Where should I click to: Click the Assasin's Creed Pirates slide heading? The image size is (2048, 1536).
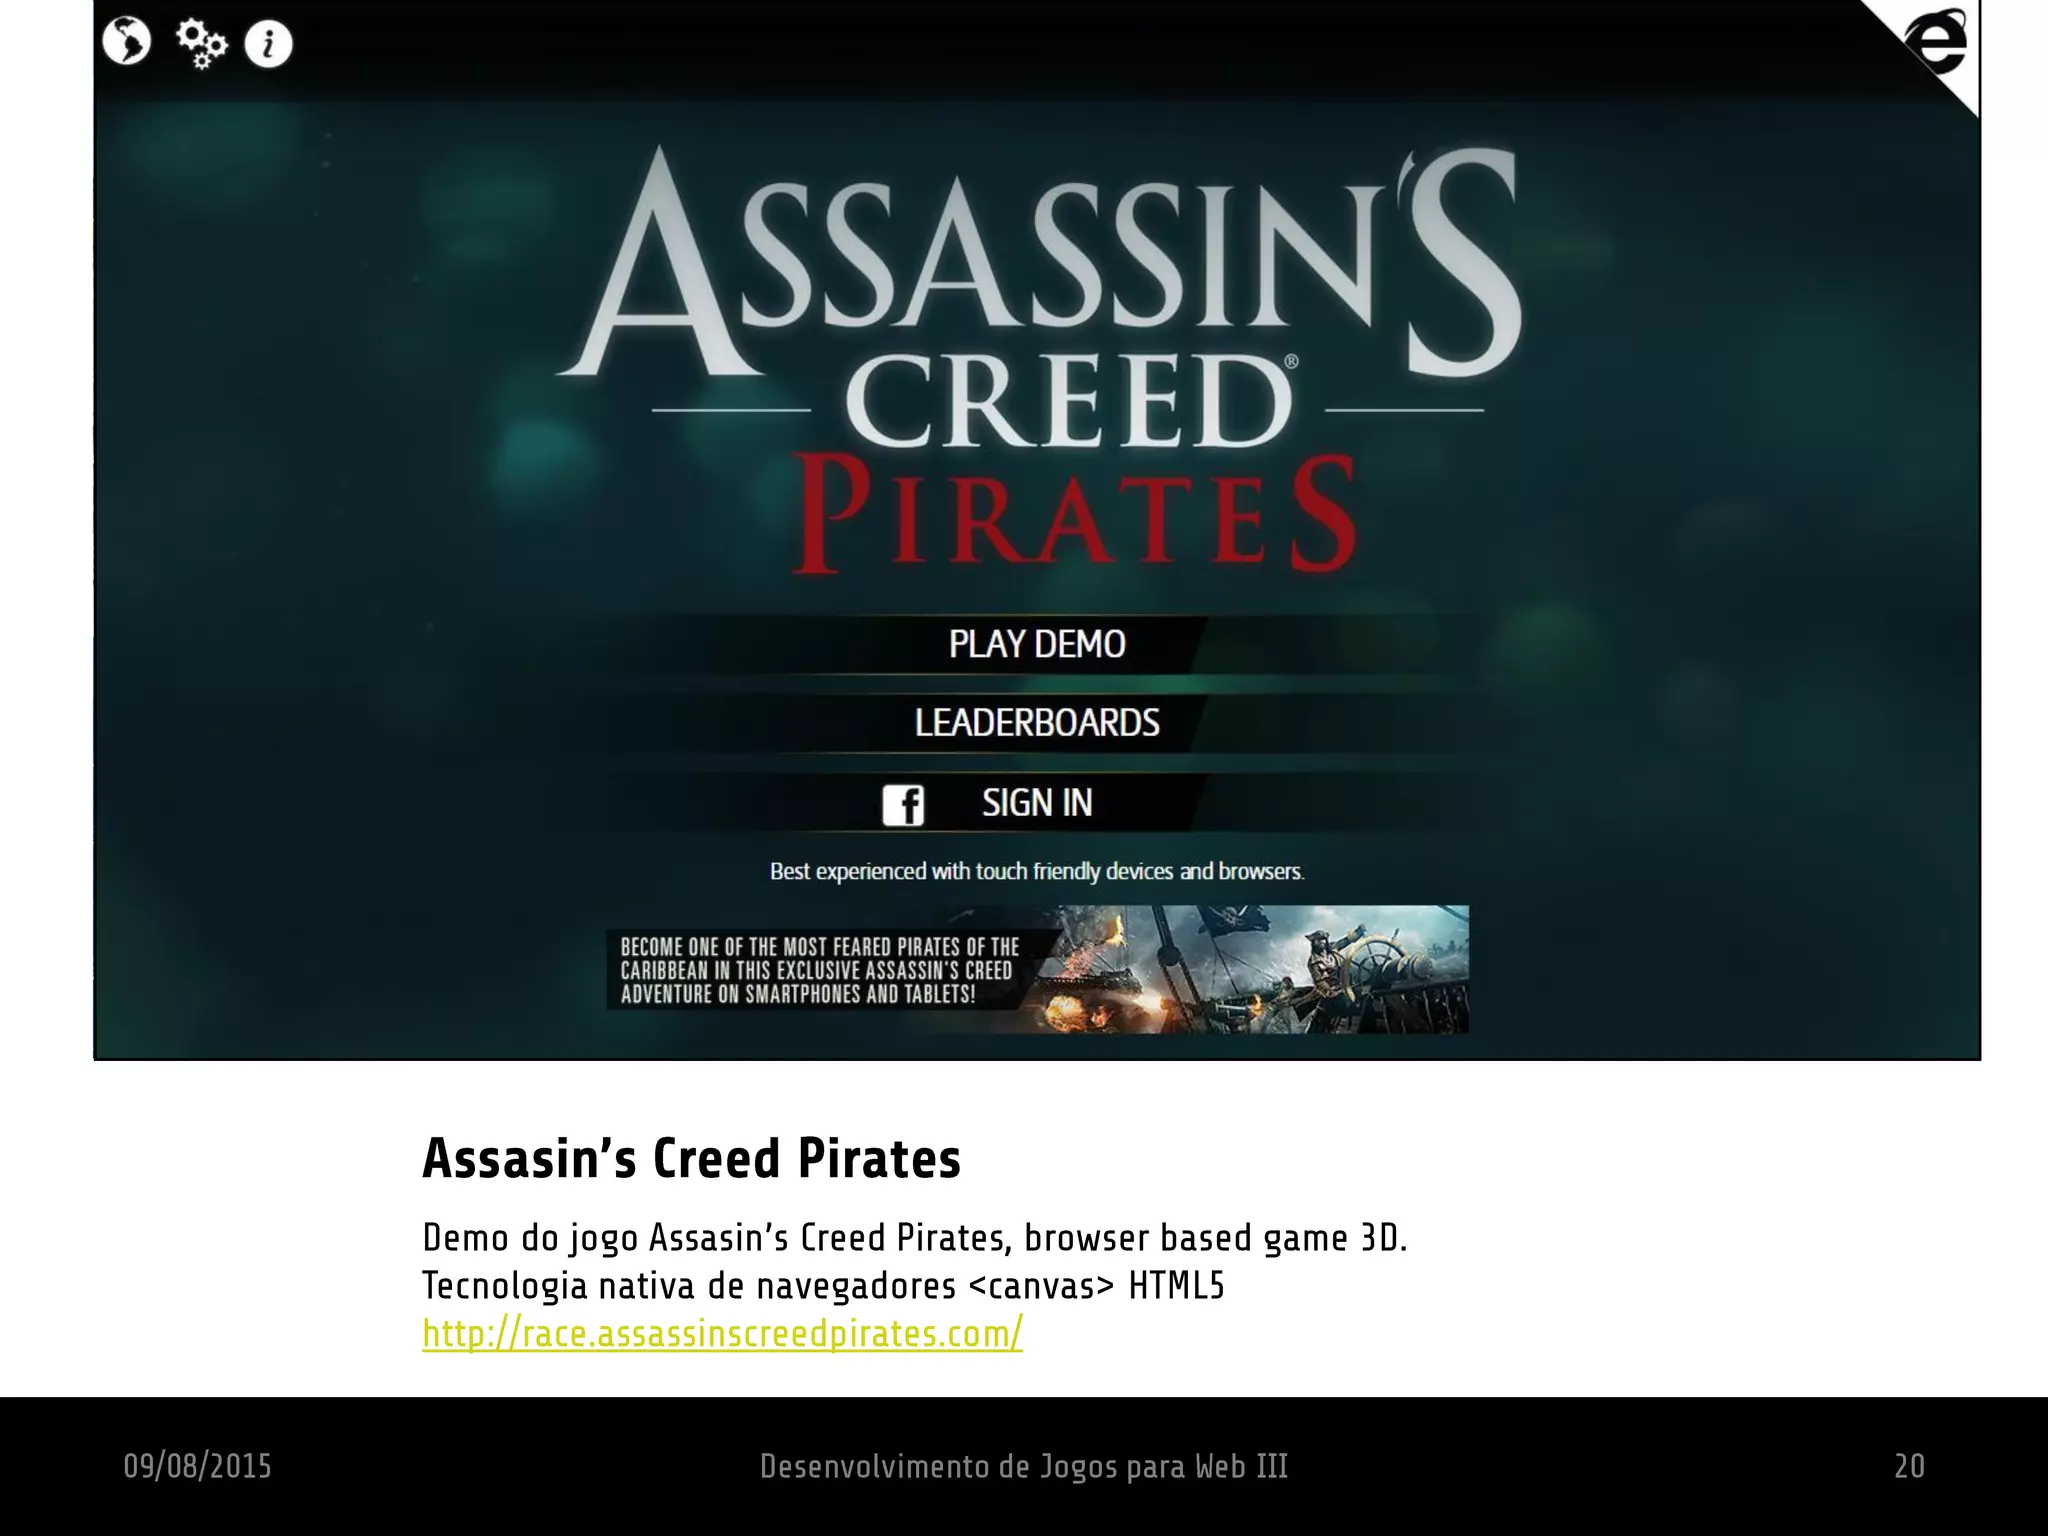pos(691,1158)
